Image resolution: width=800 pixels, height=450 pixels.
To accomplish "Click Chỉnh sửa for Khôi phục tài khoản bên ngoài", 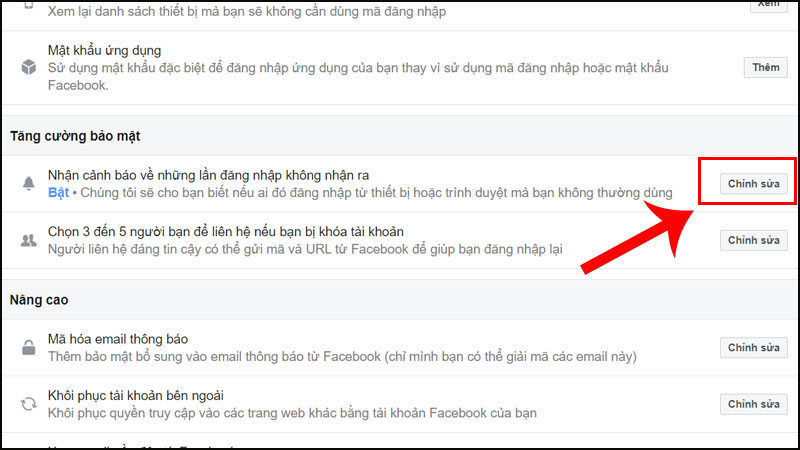I will [x=754, y=404].
